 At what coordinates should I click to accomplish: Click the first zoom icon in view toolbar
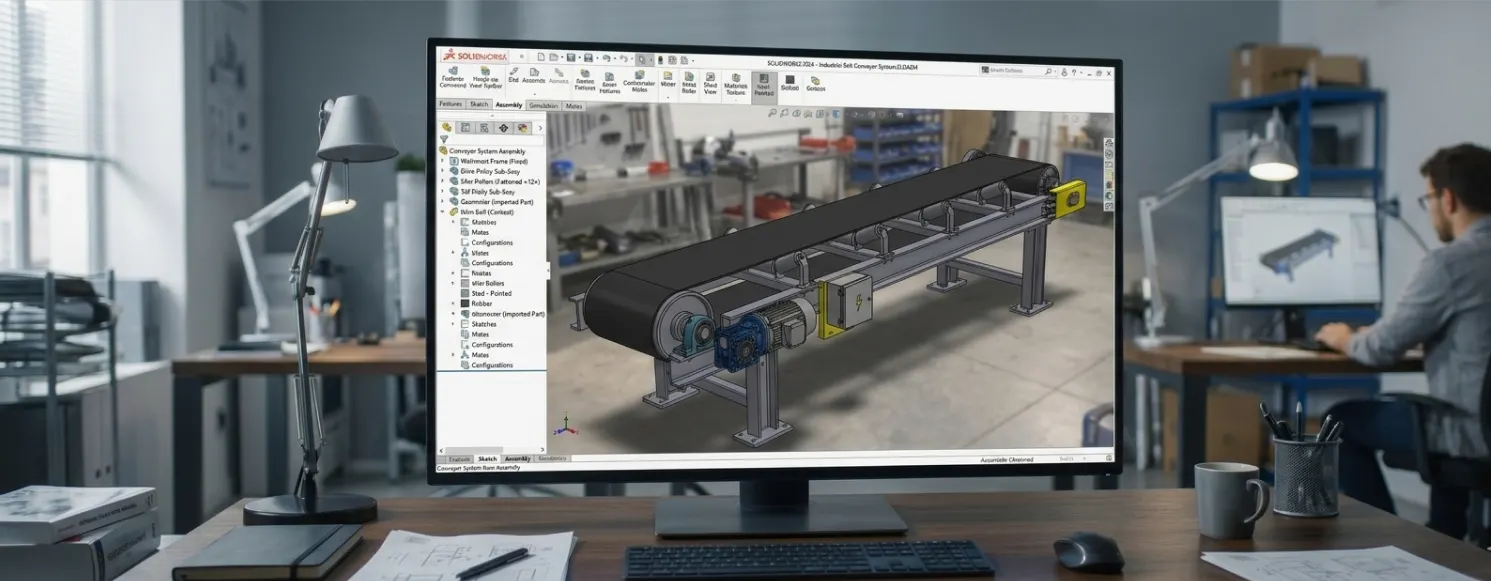coord(772,113)
